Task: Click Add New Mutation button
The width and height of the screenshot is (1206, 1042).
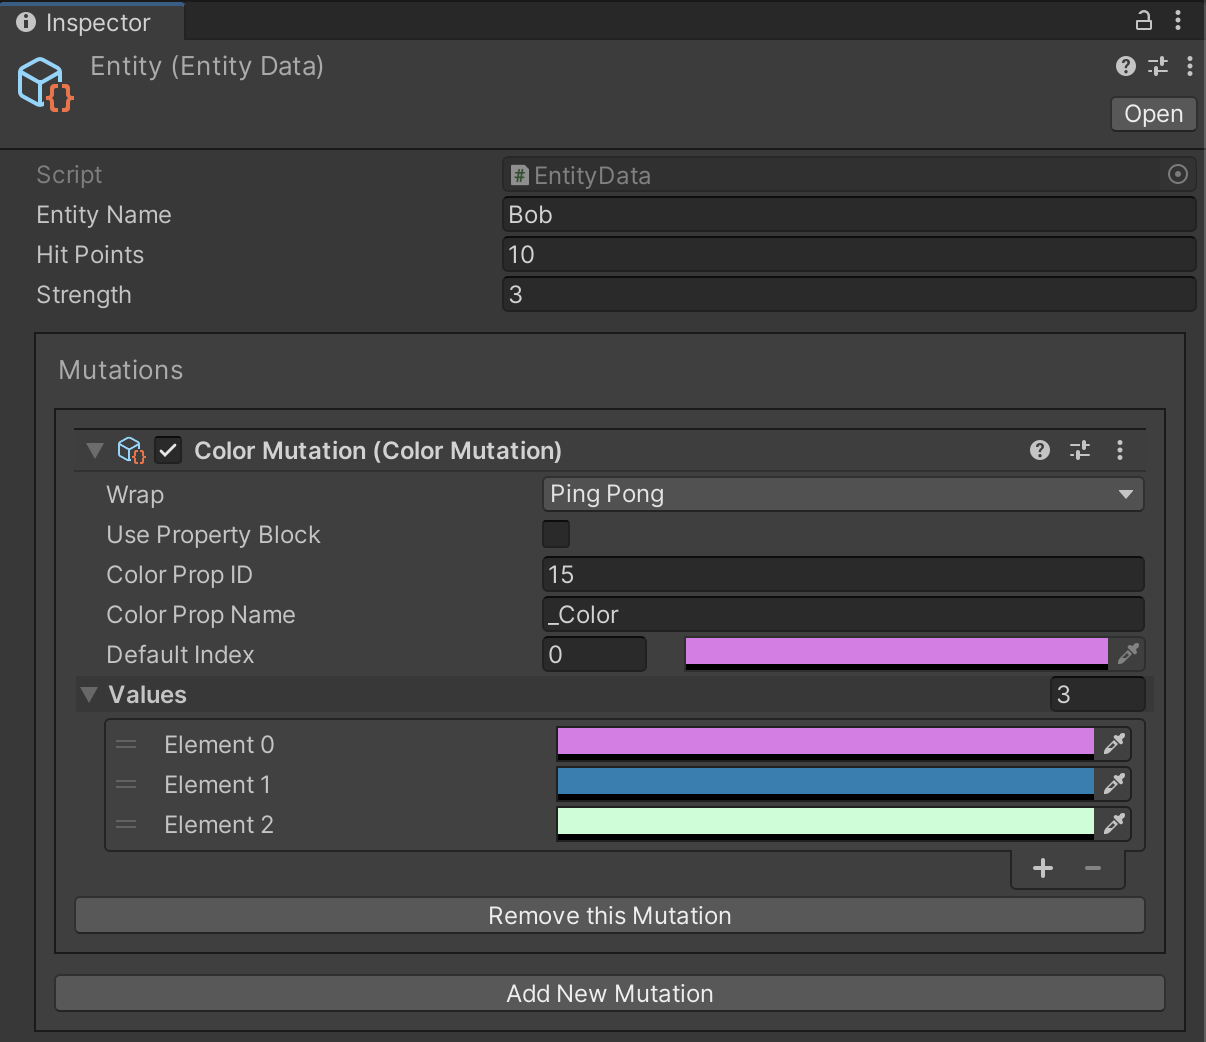Action: (x=610, y=993)
